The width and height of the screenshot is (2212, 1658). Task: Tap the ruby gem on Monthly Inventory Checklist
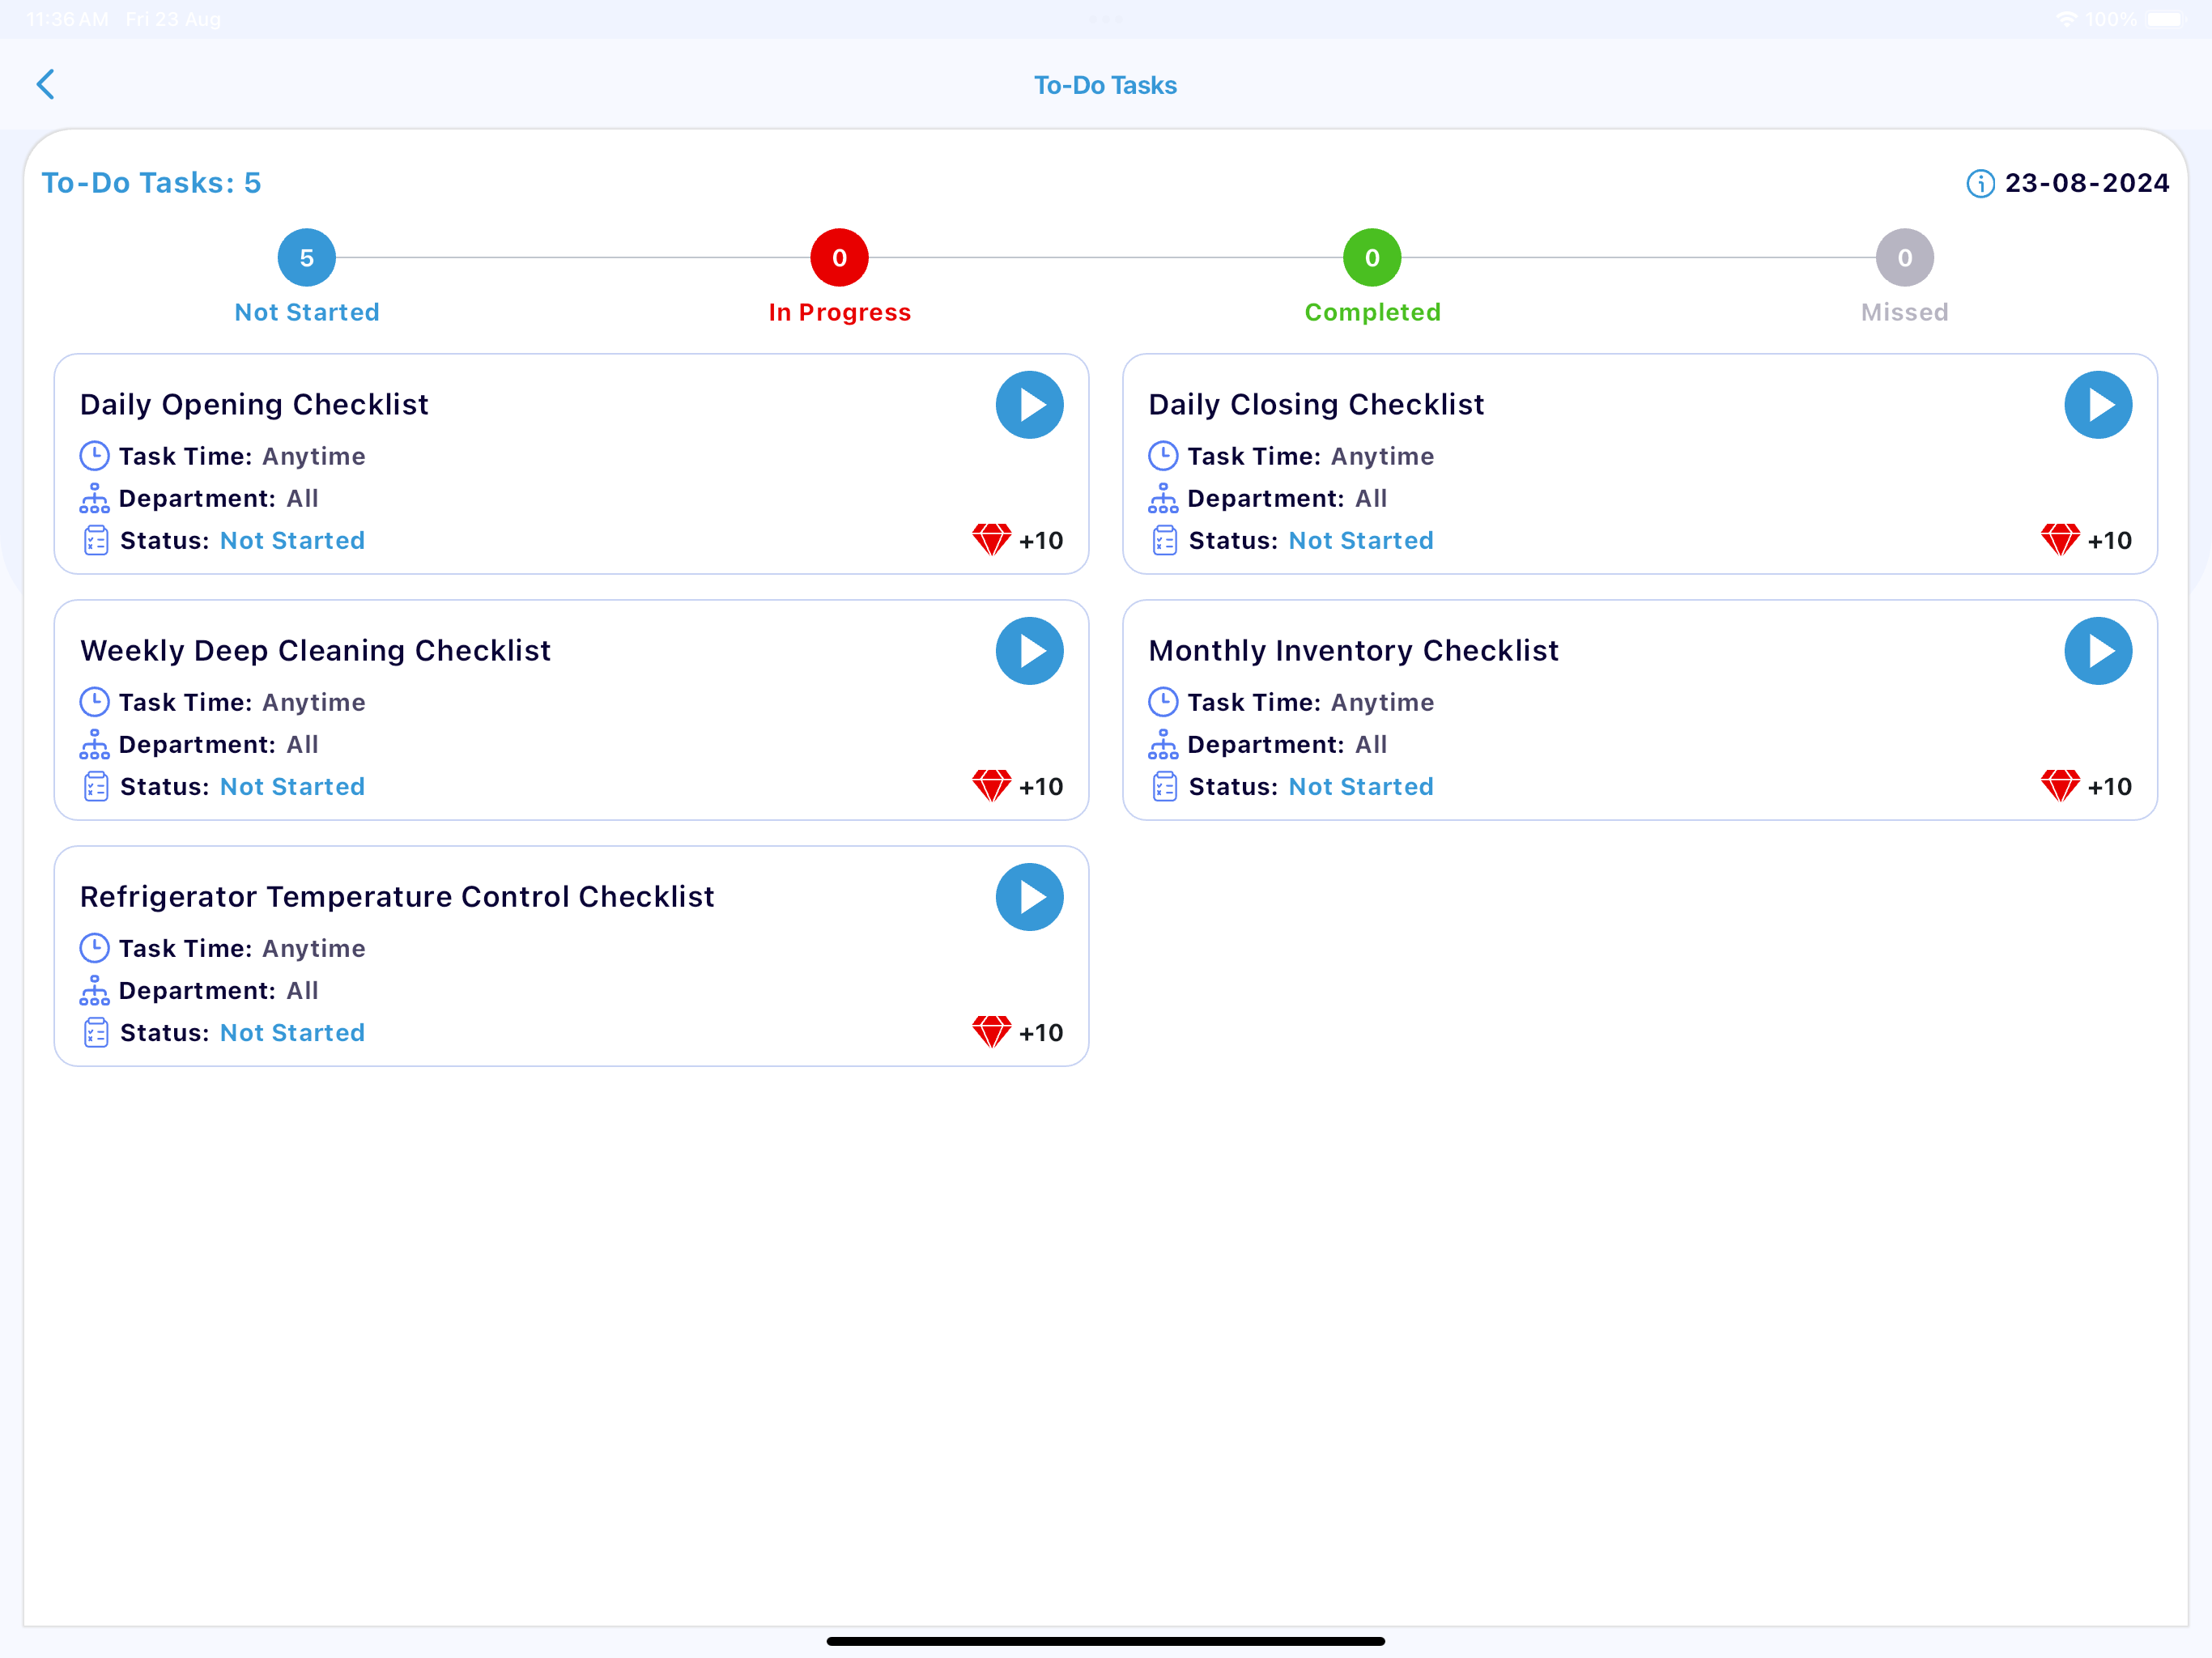[2059, 786]
